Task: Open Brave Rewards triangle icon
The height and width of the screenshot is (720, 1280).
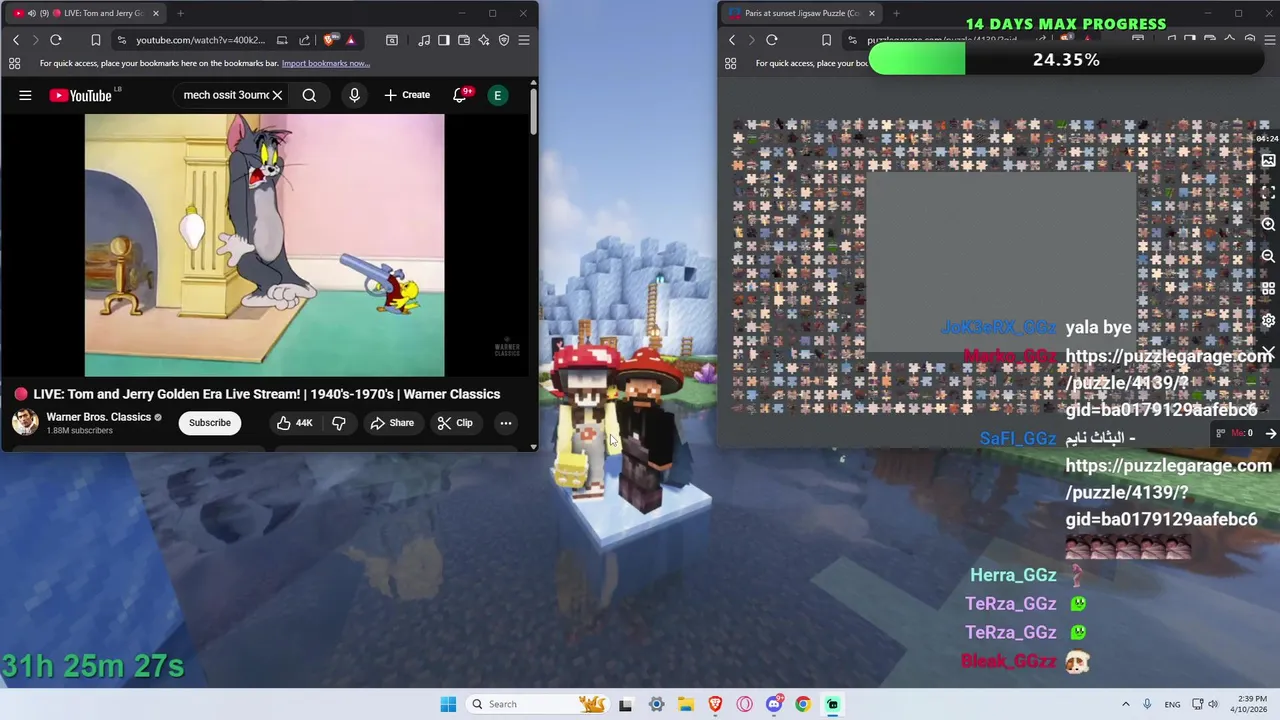Action: [350, 40]
